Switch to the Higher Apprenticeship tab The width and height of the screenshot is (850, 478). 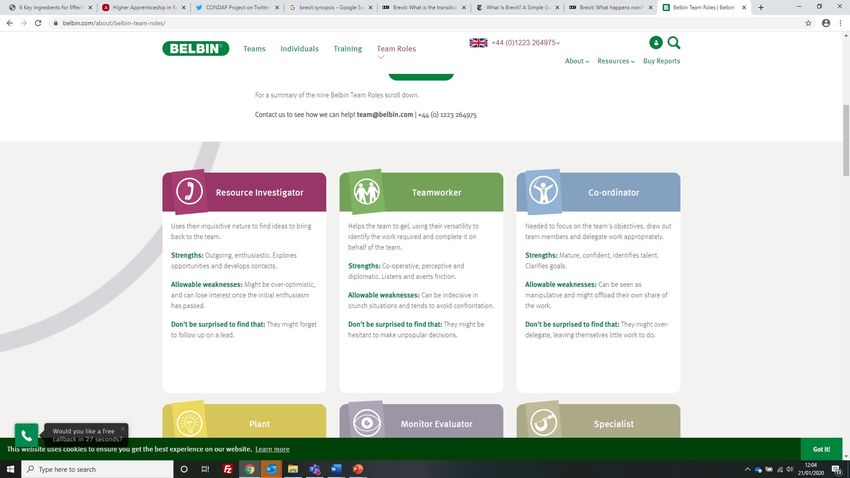coord(144,8)
